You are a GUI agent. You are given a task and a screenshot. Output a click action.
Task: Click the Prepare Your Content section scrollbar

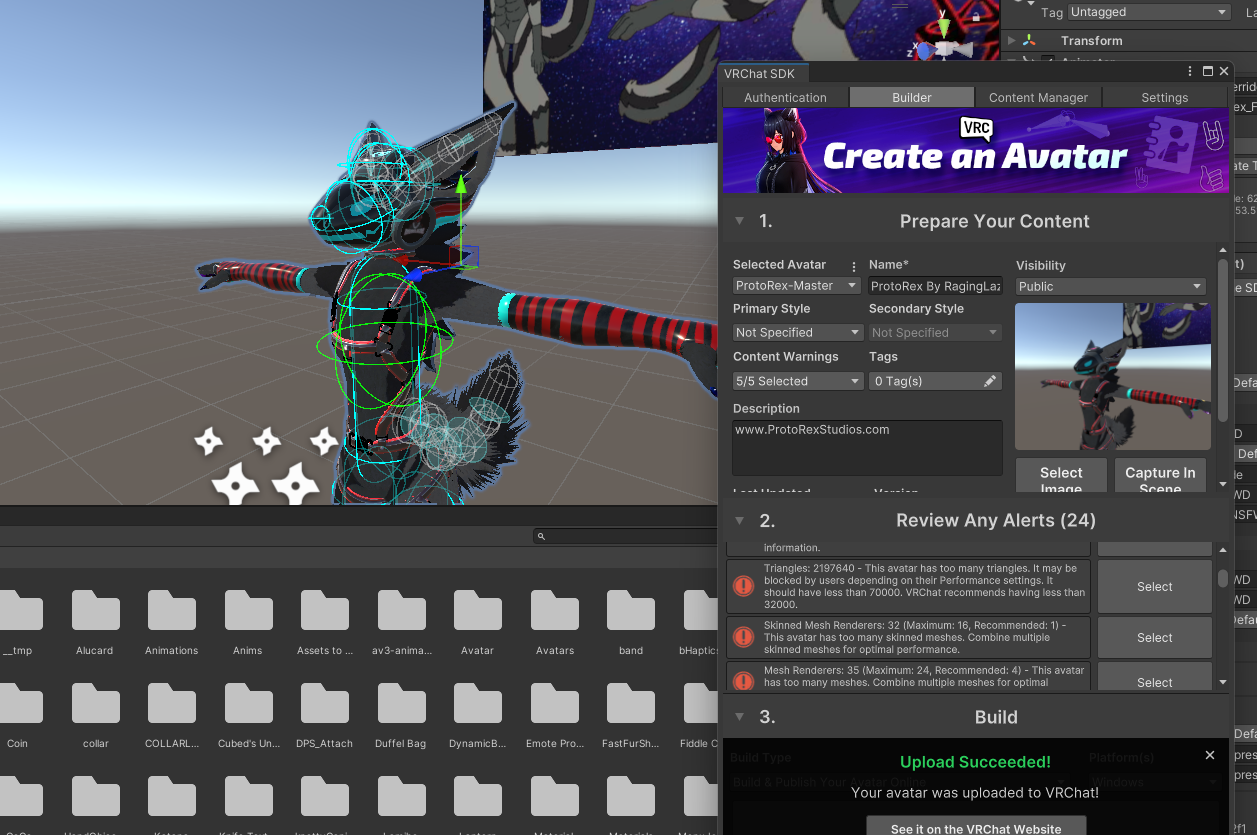[x=1222, y=340]
